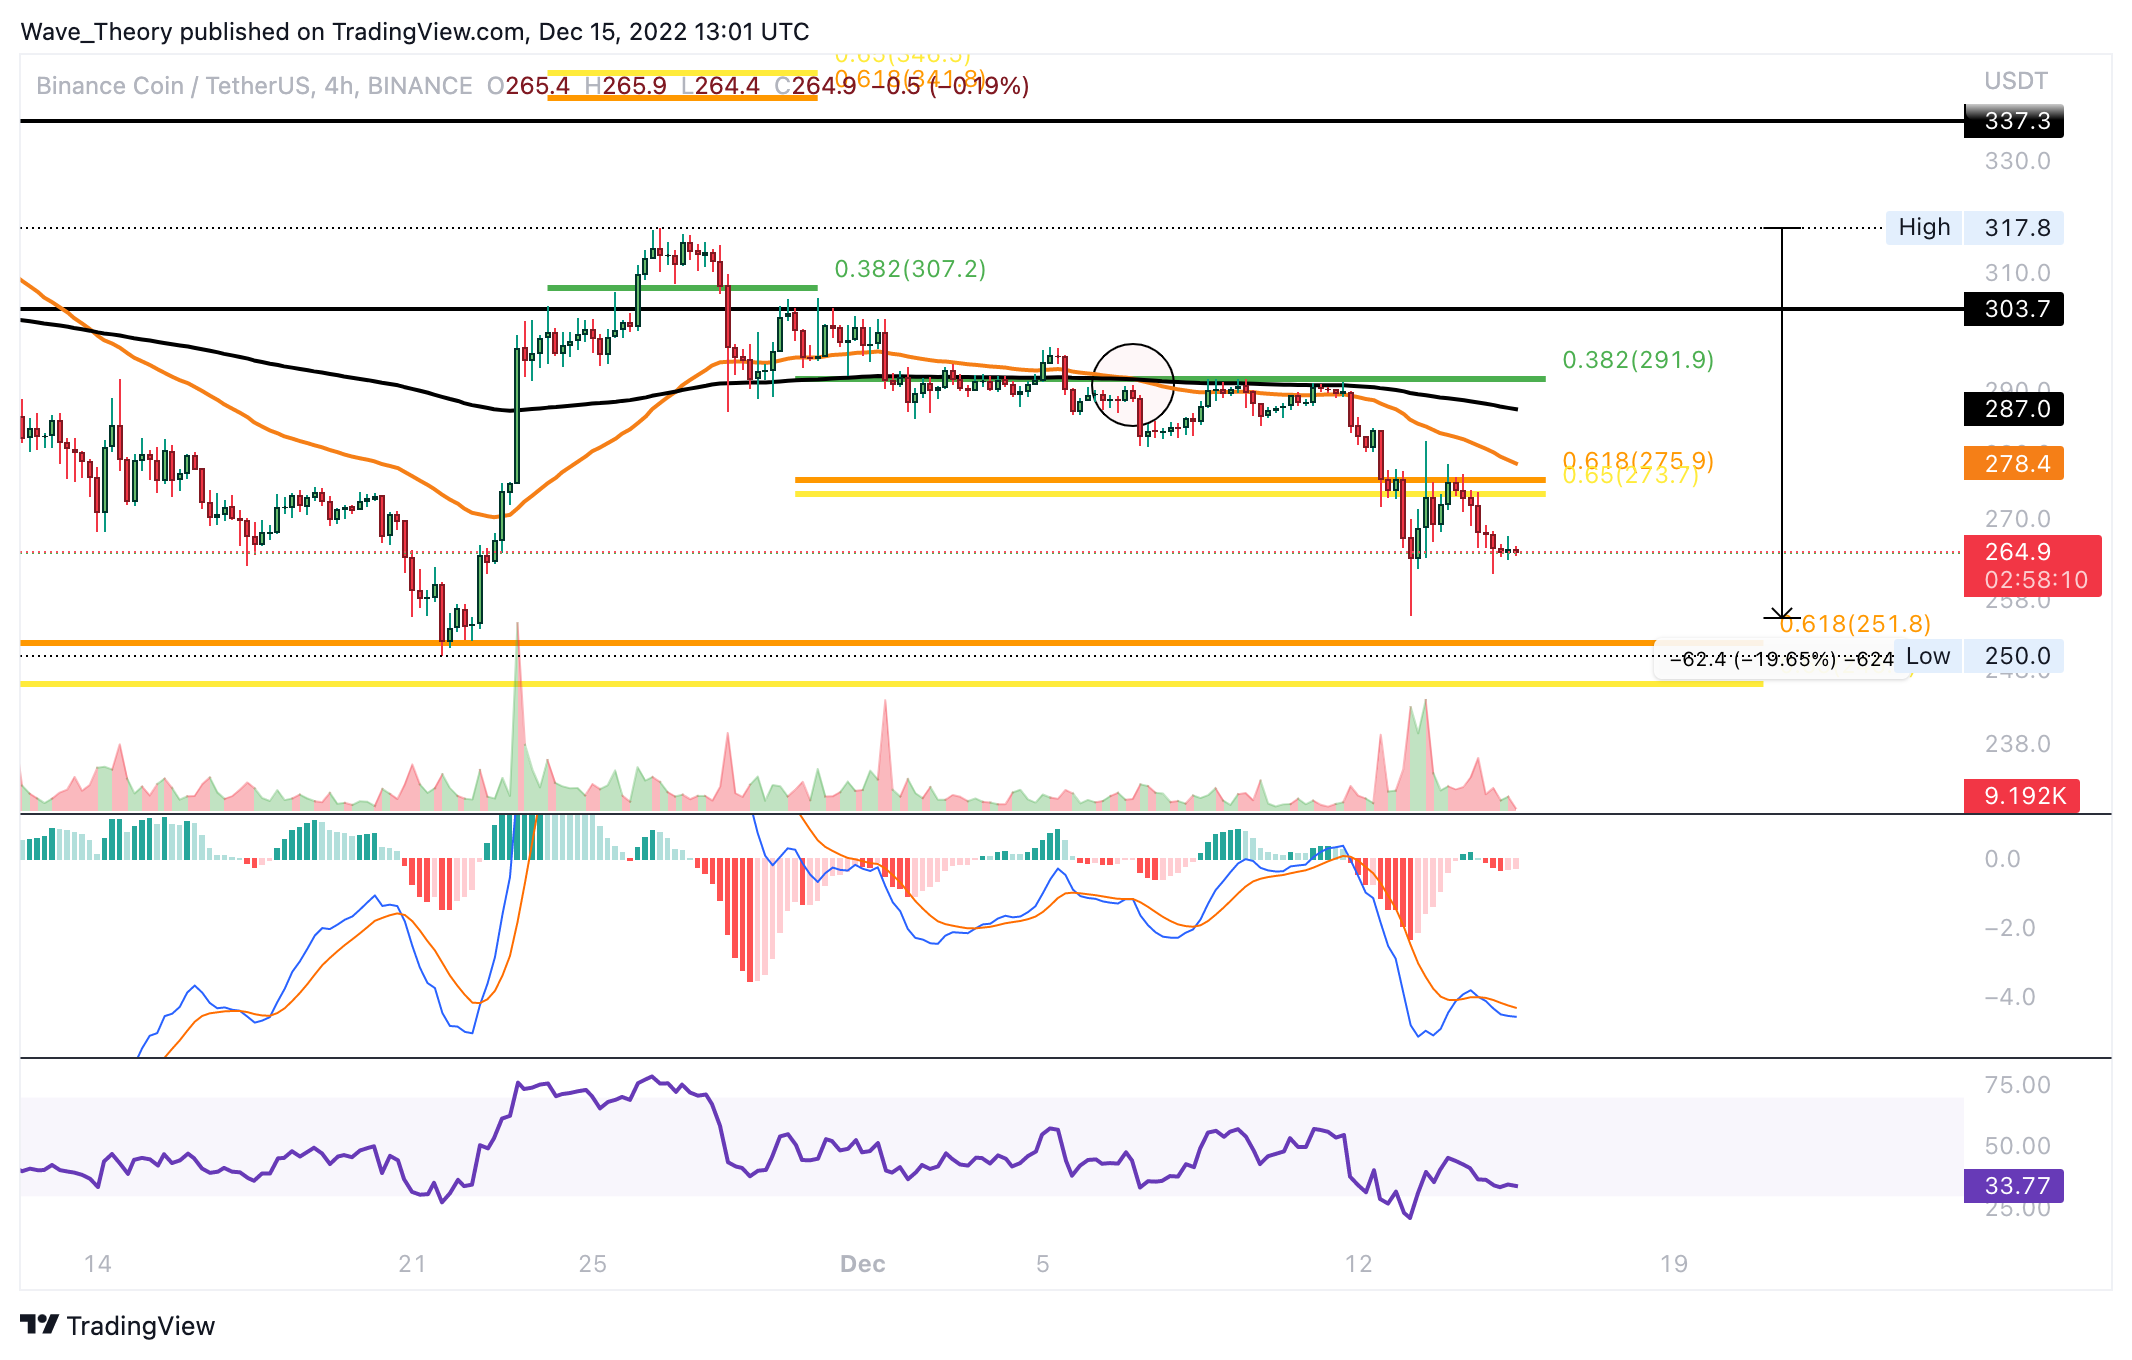Click the 0.382(307.2) Fibonacci label
The image size is (2132, 1360).
coord(910,269)
